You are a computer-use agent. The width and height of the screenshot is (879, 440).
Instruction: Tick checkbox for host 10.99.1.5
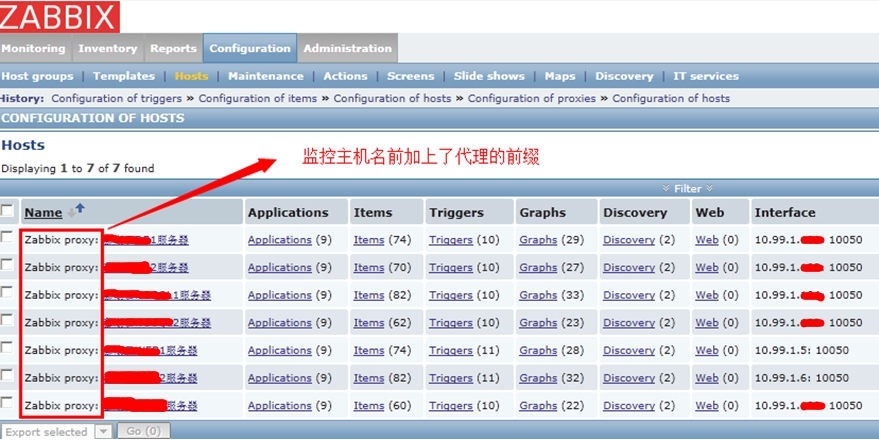click(7, 348)
